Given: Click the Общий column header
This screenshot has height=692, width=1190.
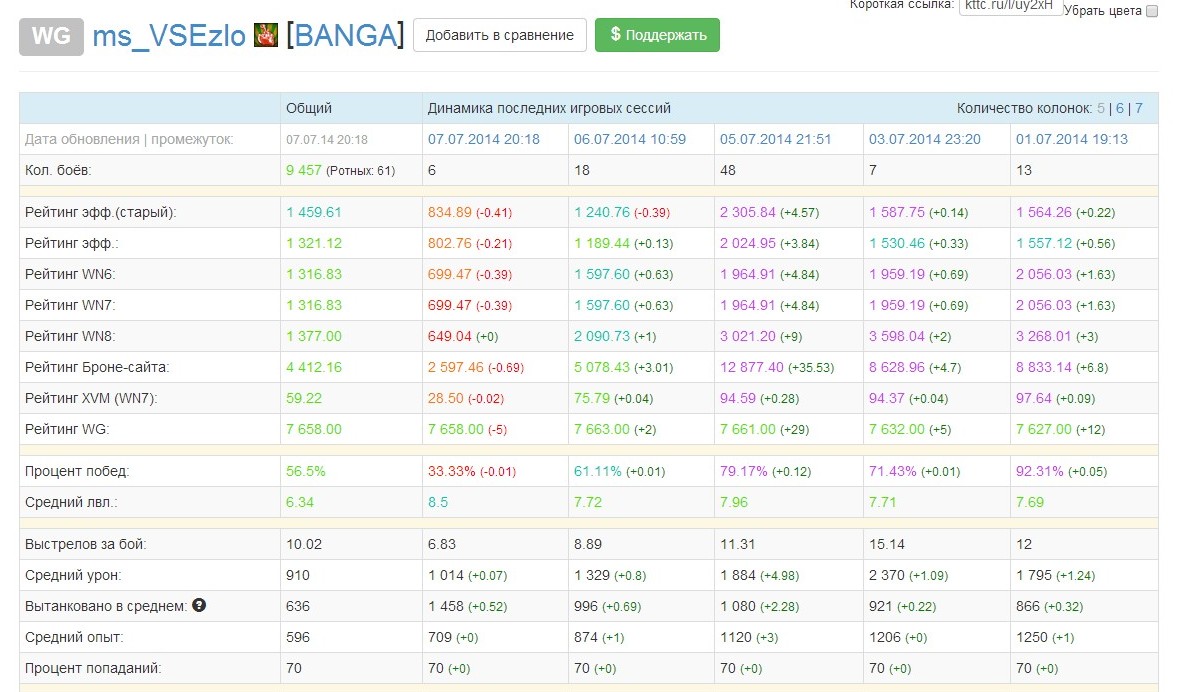Looking at the screenshot, I should 309,108.
